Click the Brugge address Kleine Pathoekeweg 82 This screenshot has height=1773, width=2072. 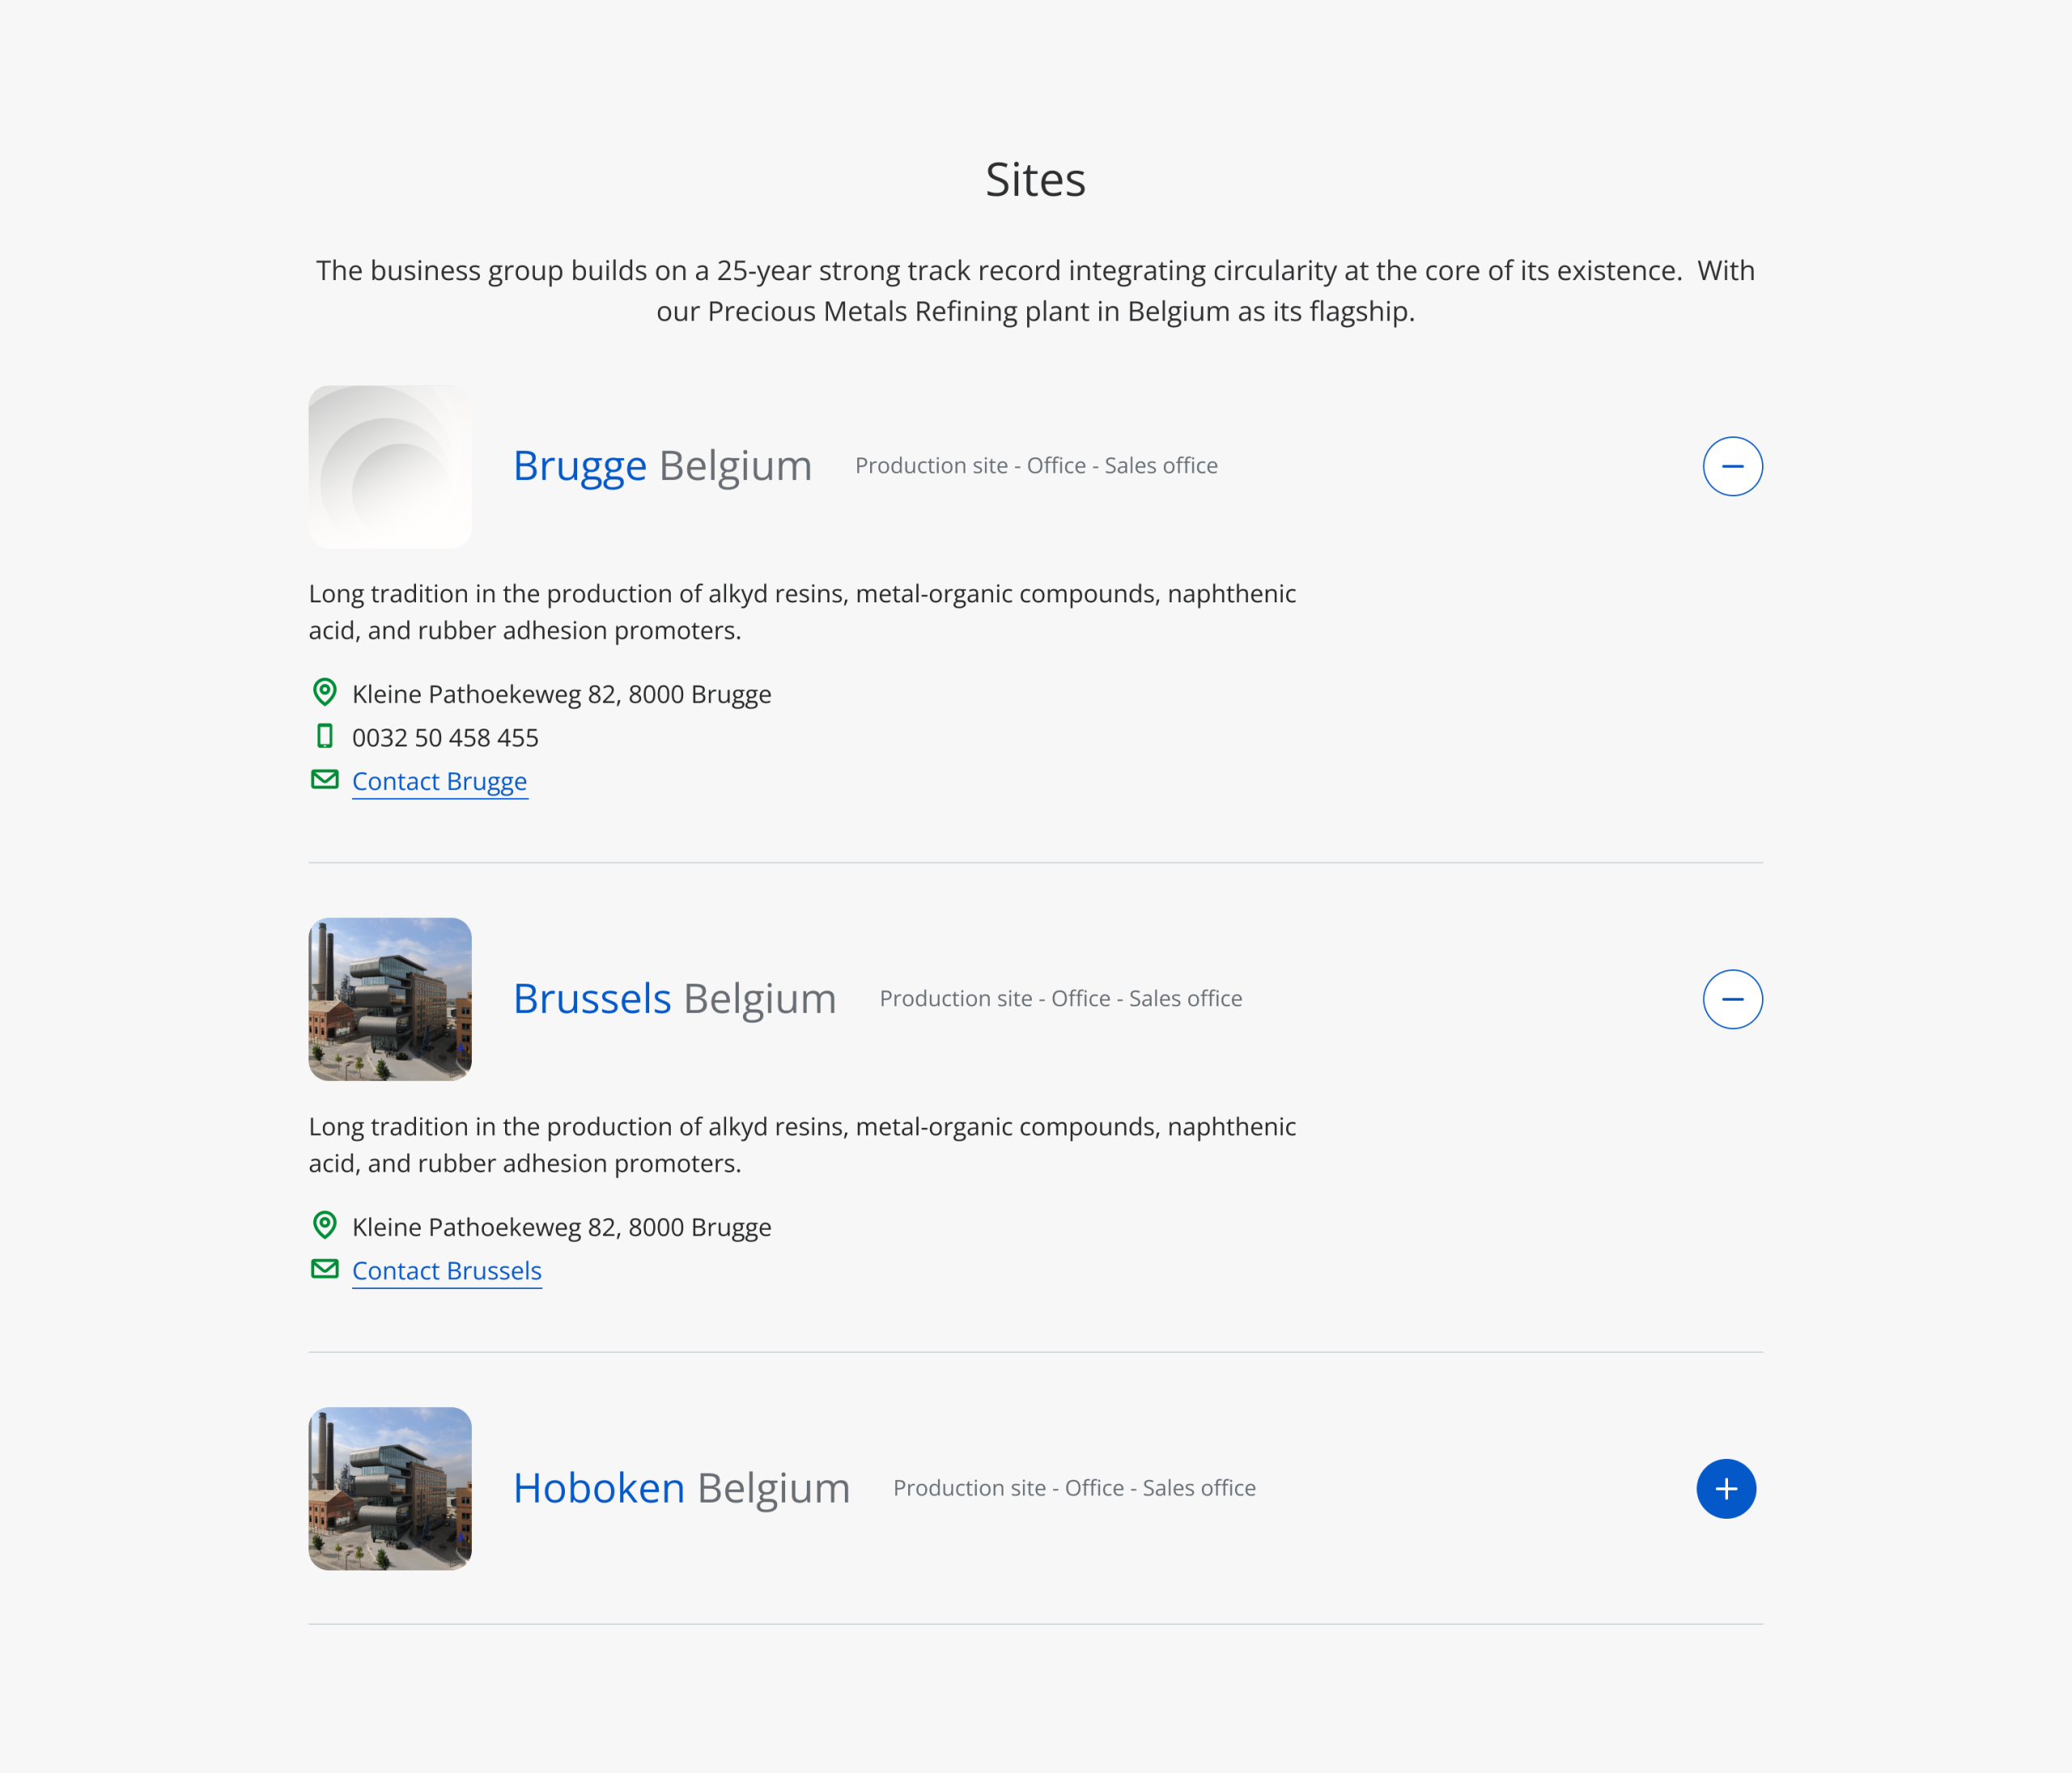tap(562, 694)
